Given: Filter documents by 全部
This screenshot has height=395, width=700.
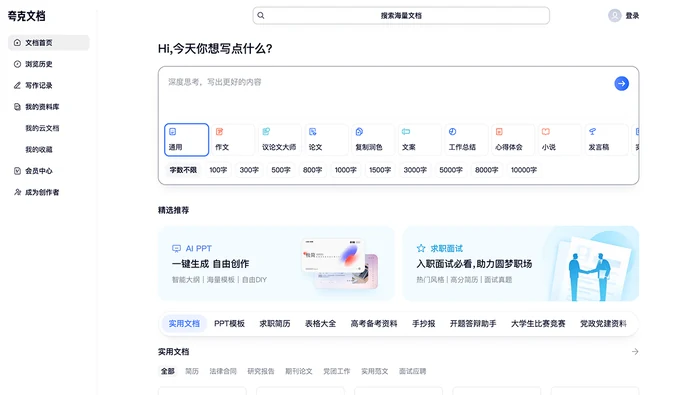Looking at the screenshot, I should (x=168, y=371).
